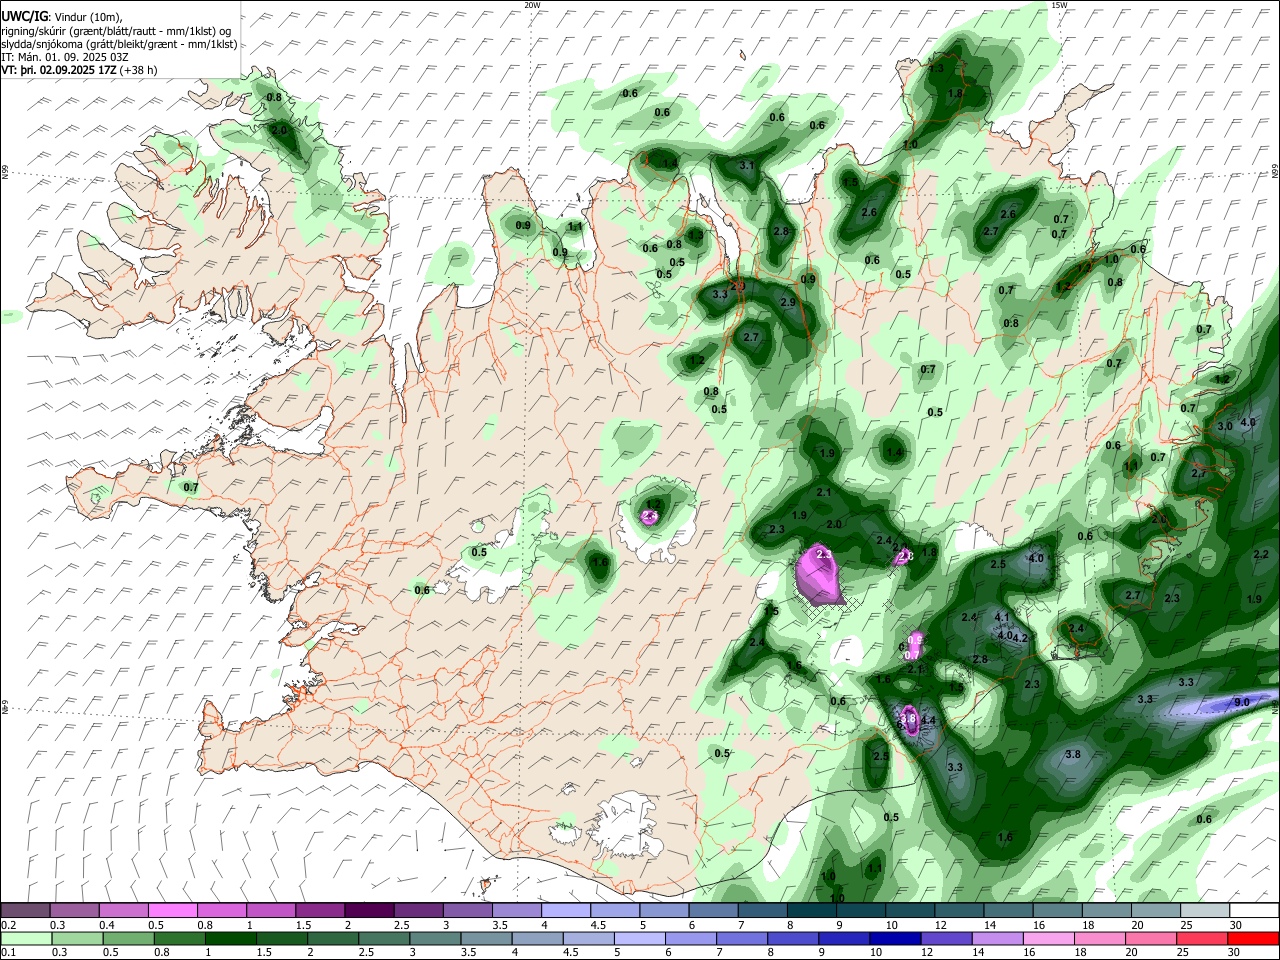Select the bright red 30 legend swatch
Viewport: 1280px width, 960px height.
[x=1254, y=938]
